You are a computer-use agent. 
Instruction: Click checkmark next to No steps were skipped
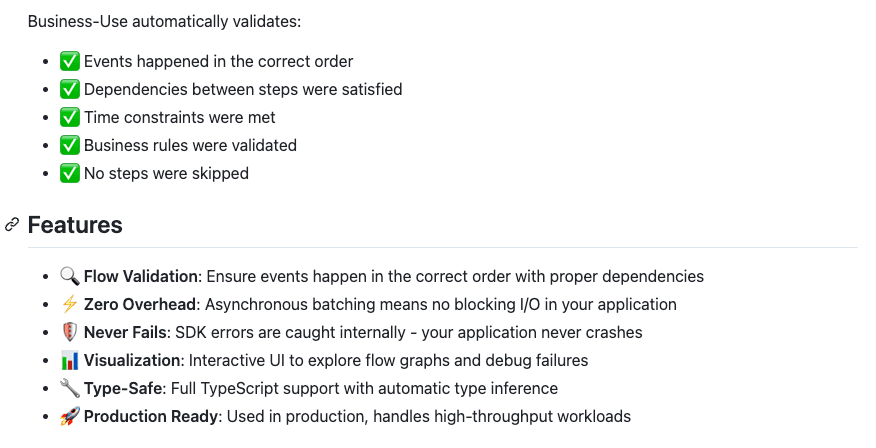[69, 173]
